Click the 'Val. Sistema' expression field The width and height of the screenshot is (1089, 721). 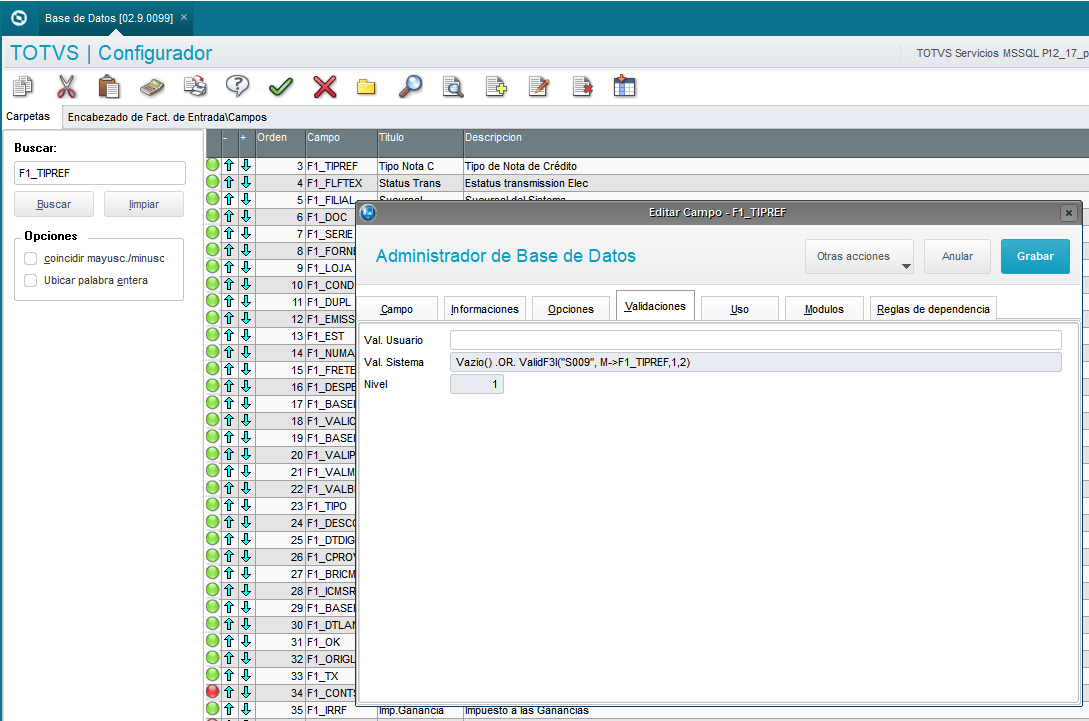[x=756, y=362]
